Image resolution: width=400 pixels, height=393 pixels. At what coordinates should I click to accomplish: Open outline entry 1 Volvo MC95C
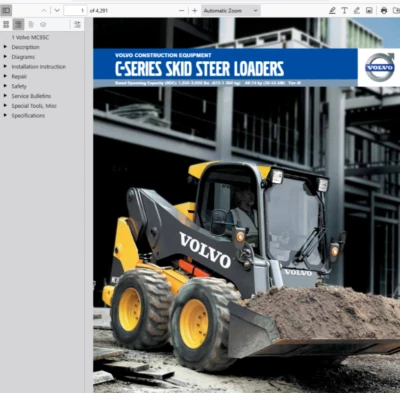click(x=30, y=37)
